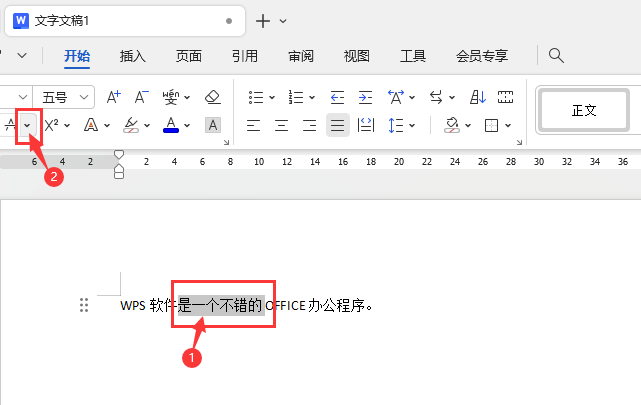Screen dimensions: 641x405
Task: Expand the strikethrough dropdown arrow
Action: click(27, 125)
